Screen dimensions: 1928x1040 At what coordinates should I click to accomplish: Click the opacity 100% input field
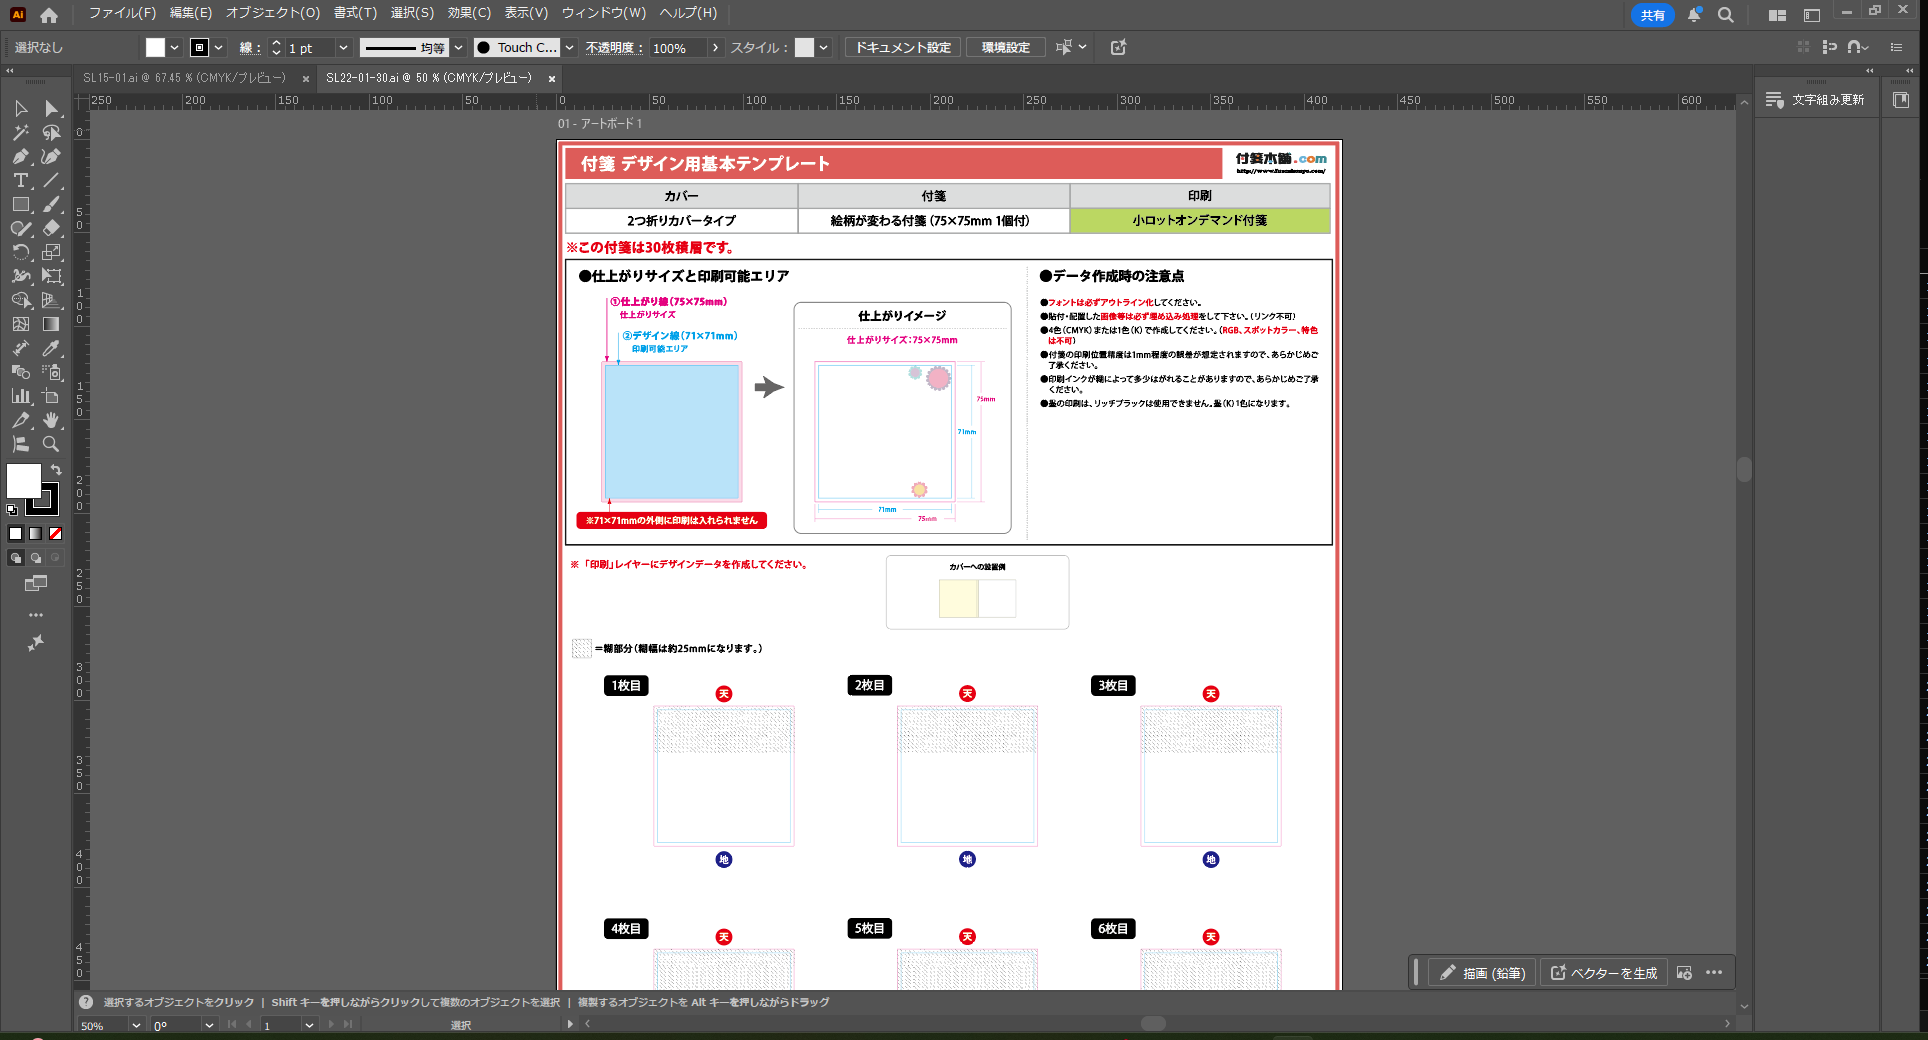[677, 48]
